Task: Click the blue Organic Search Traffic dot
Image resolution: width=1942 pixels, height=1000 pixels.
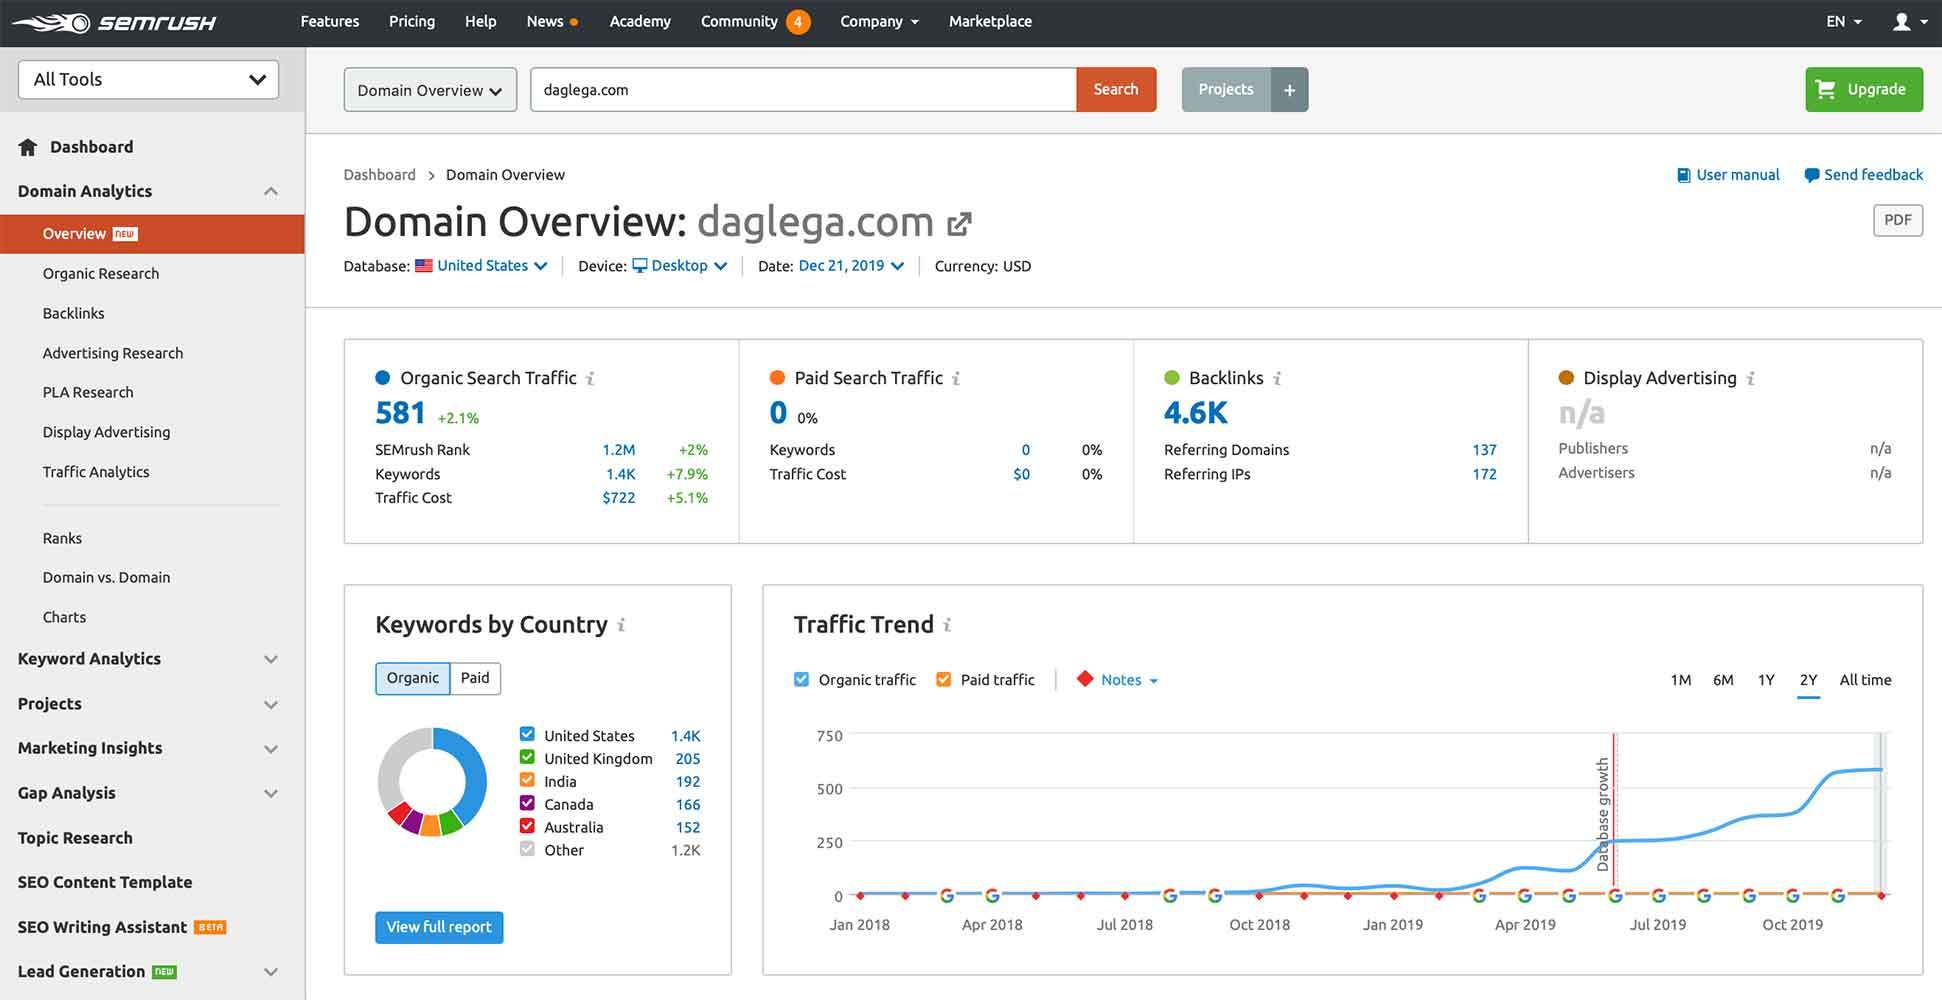Action: click(382, 378)
